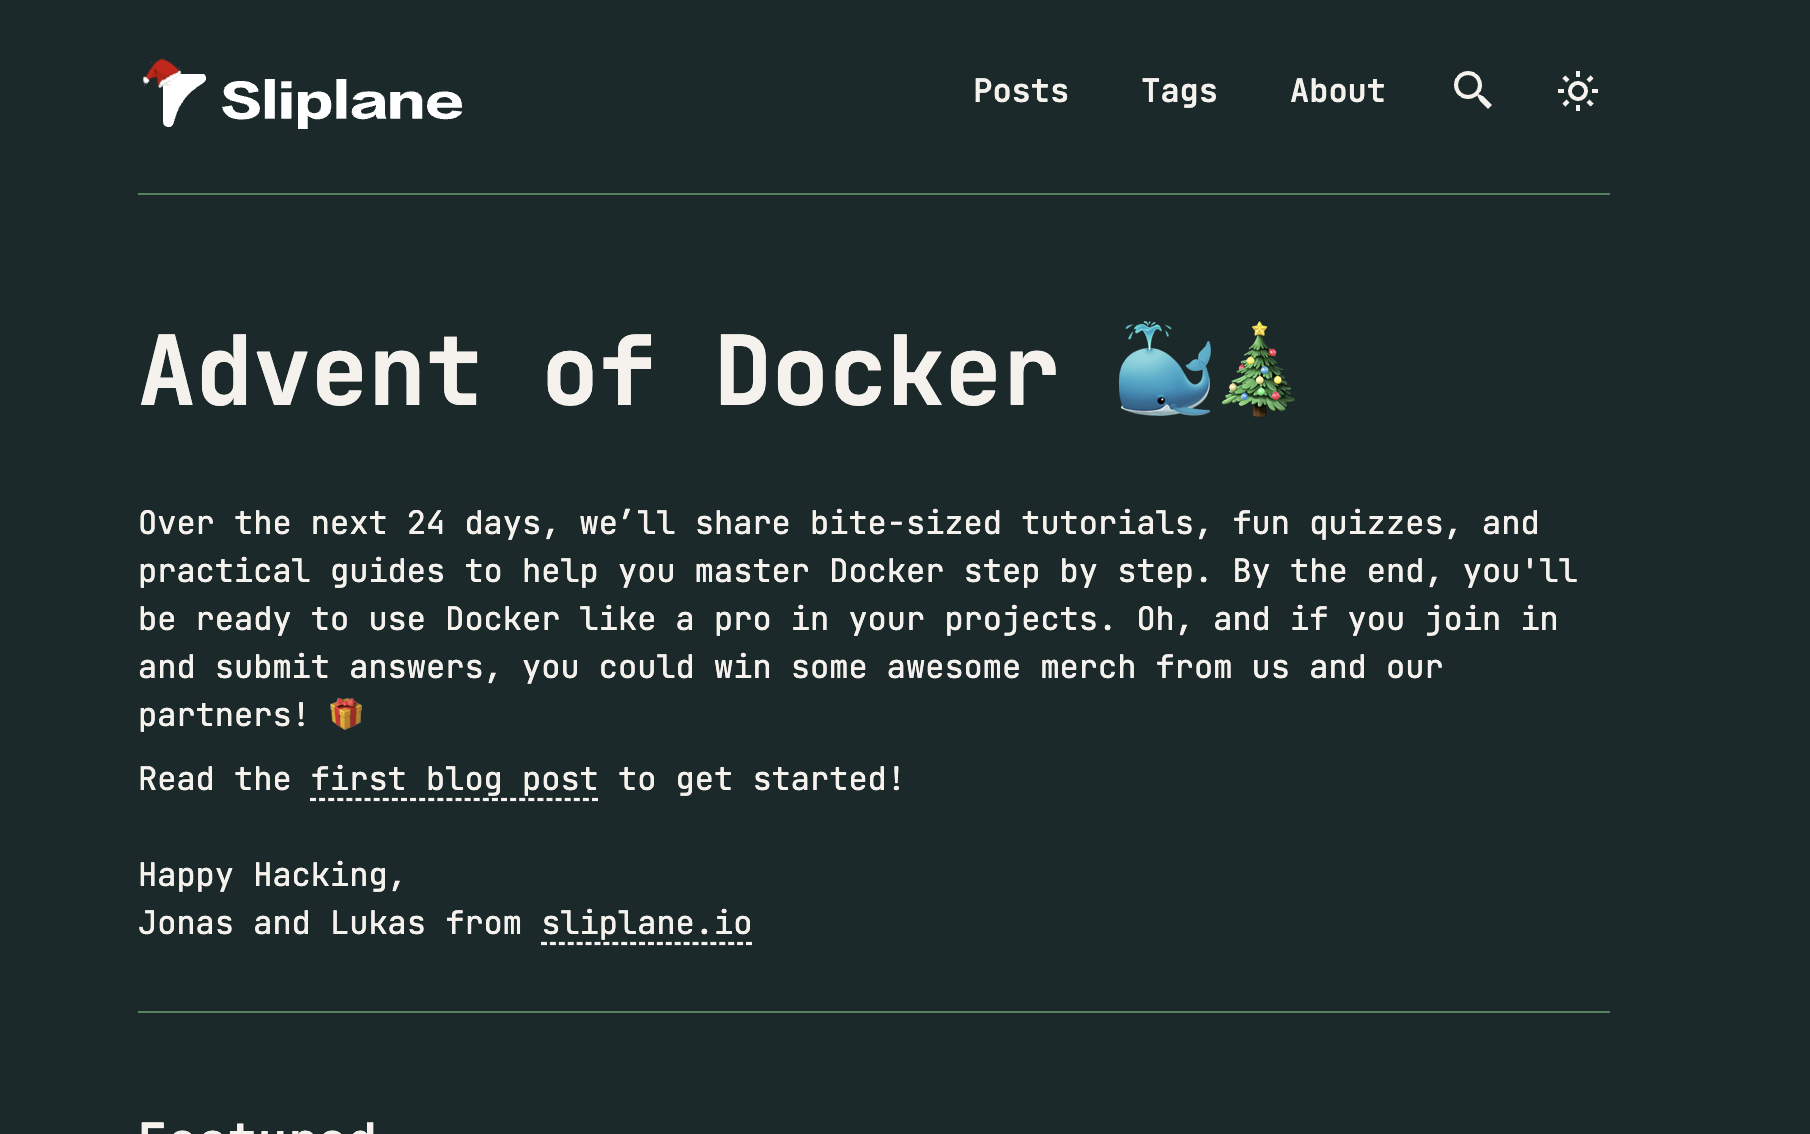This screenshot has width=1810, height=1134.
Task: Visit the sliplane.io link
Action: (x=646, y=922)
